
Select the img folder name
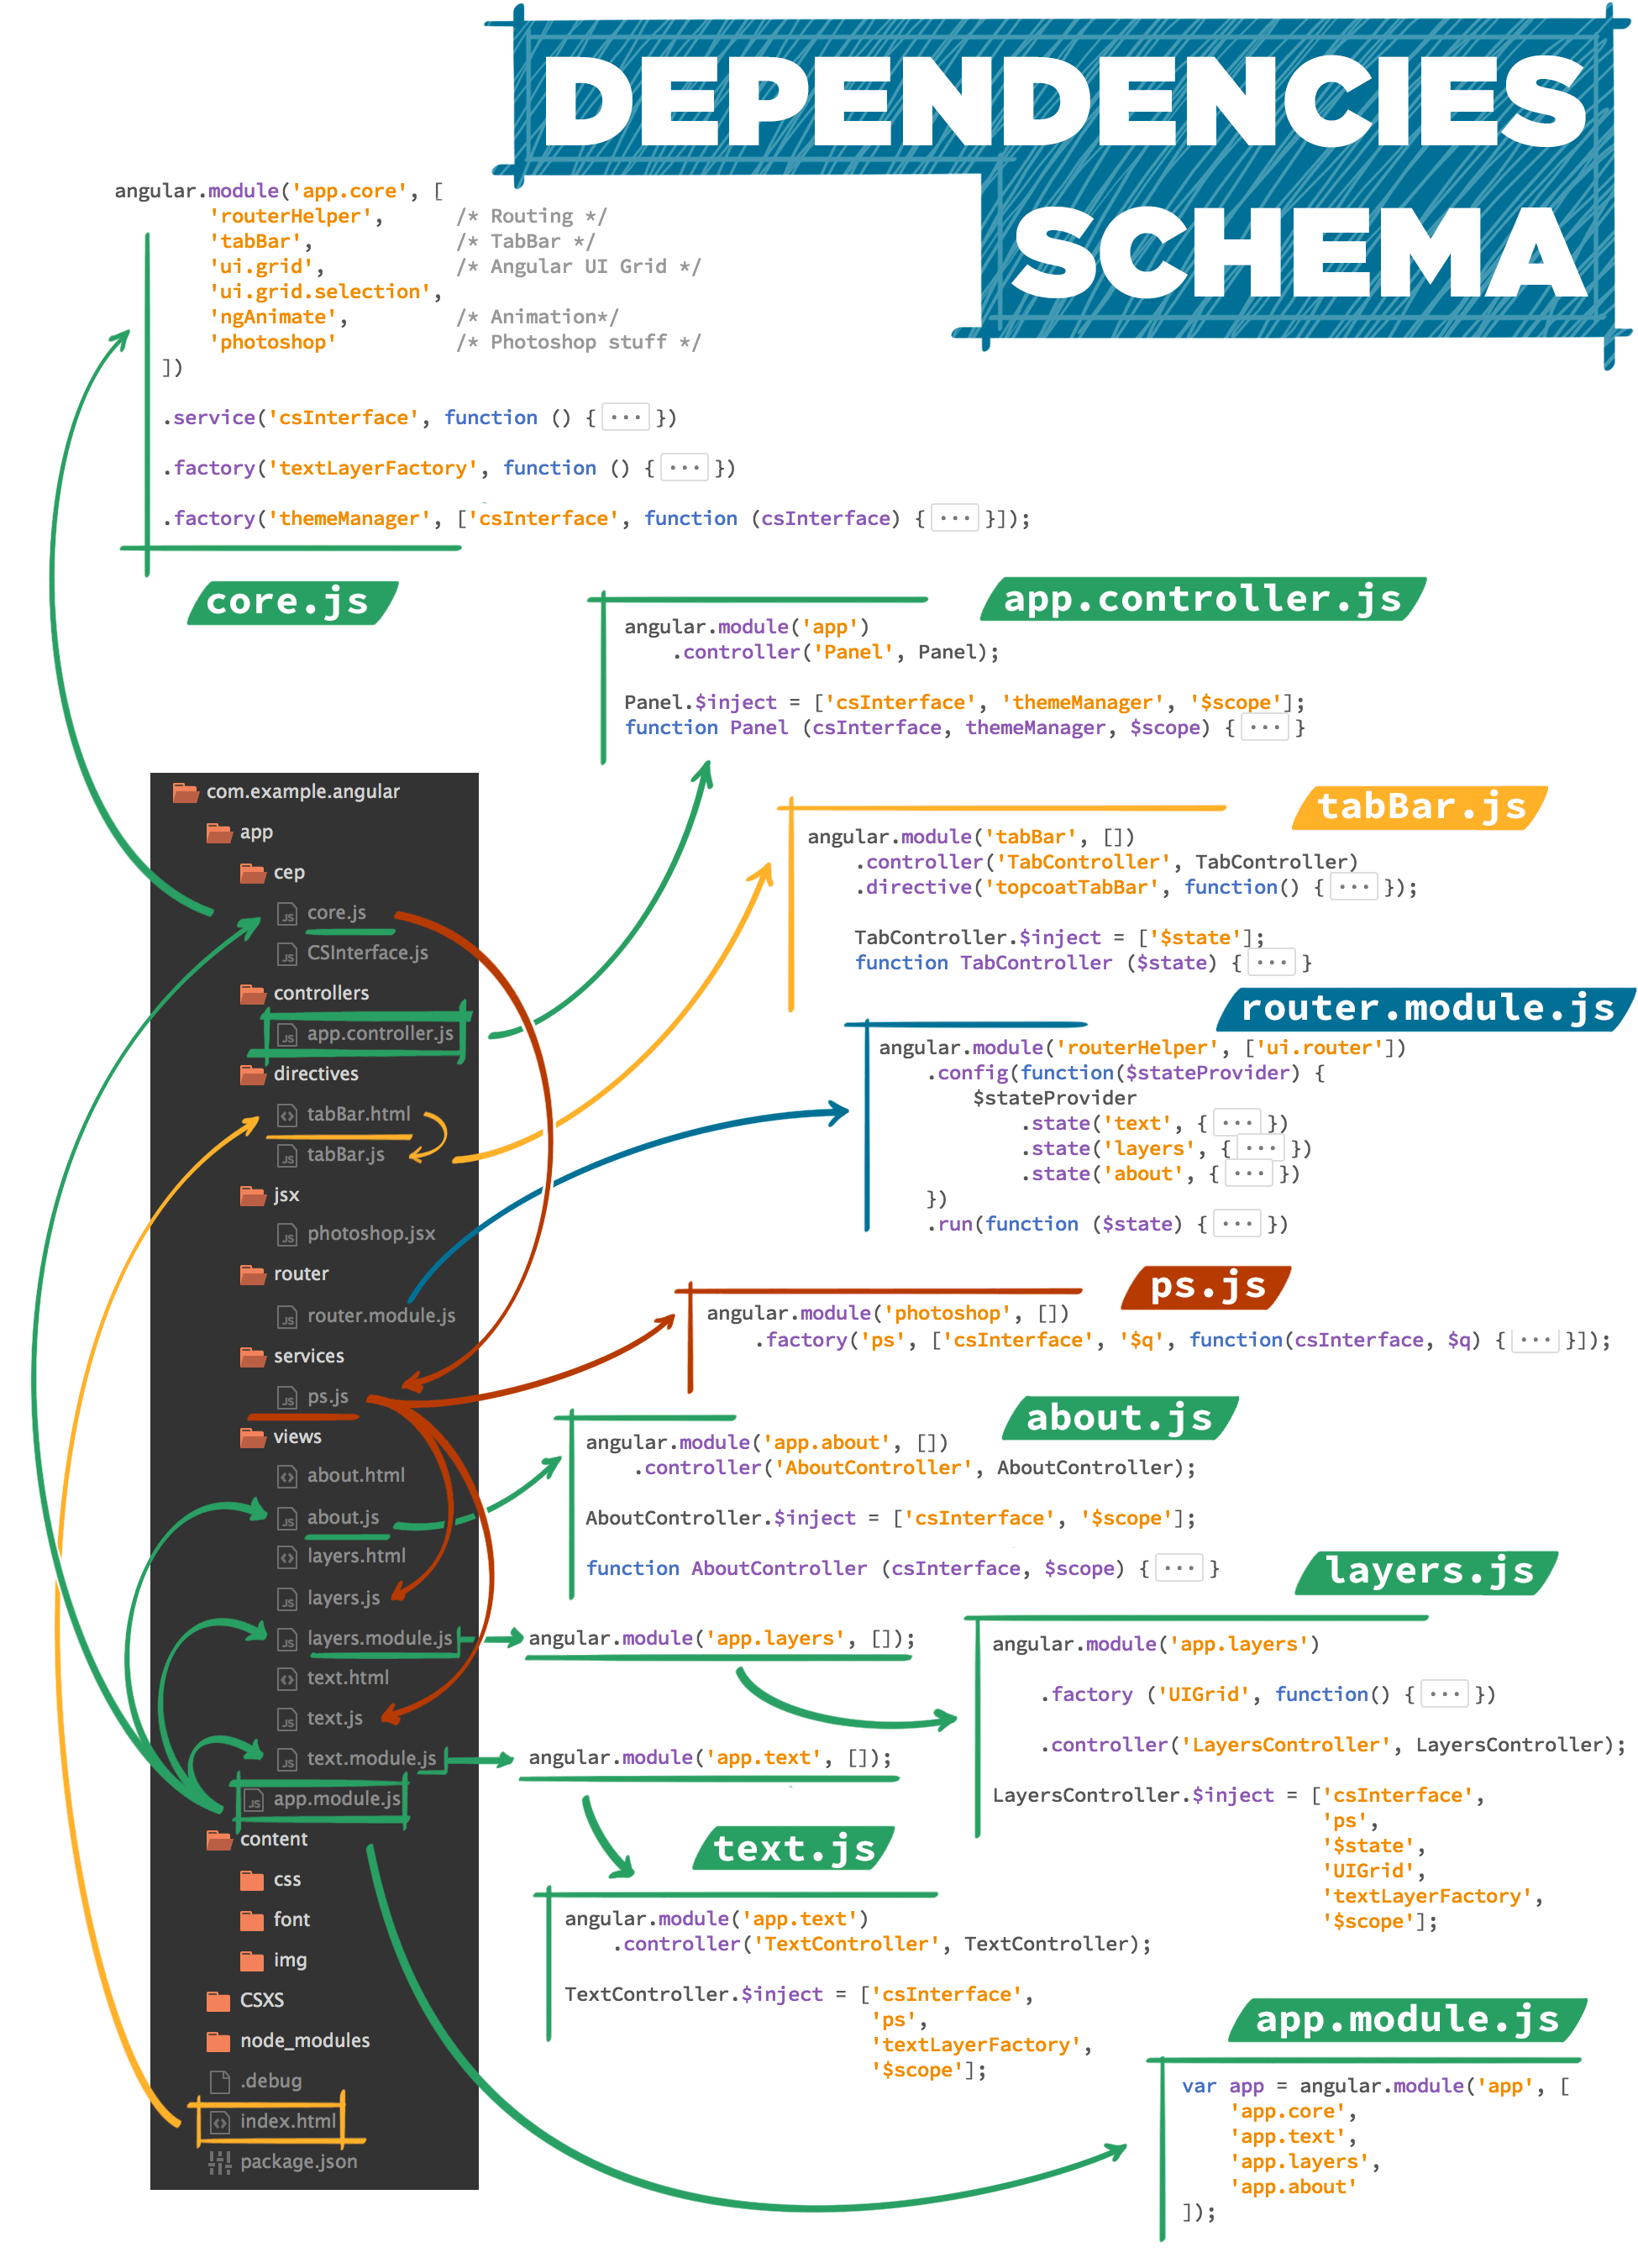290,1961
